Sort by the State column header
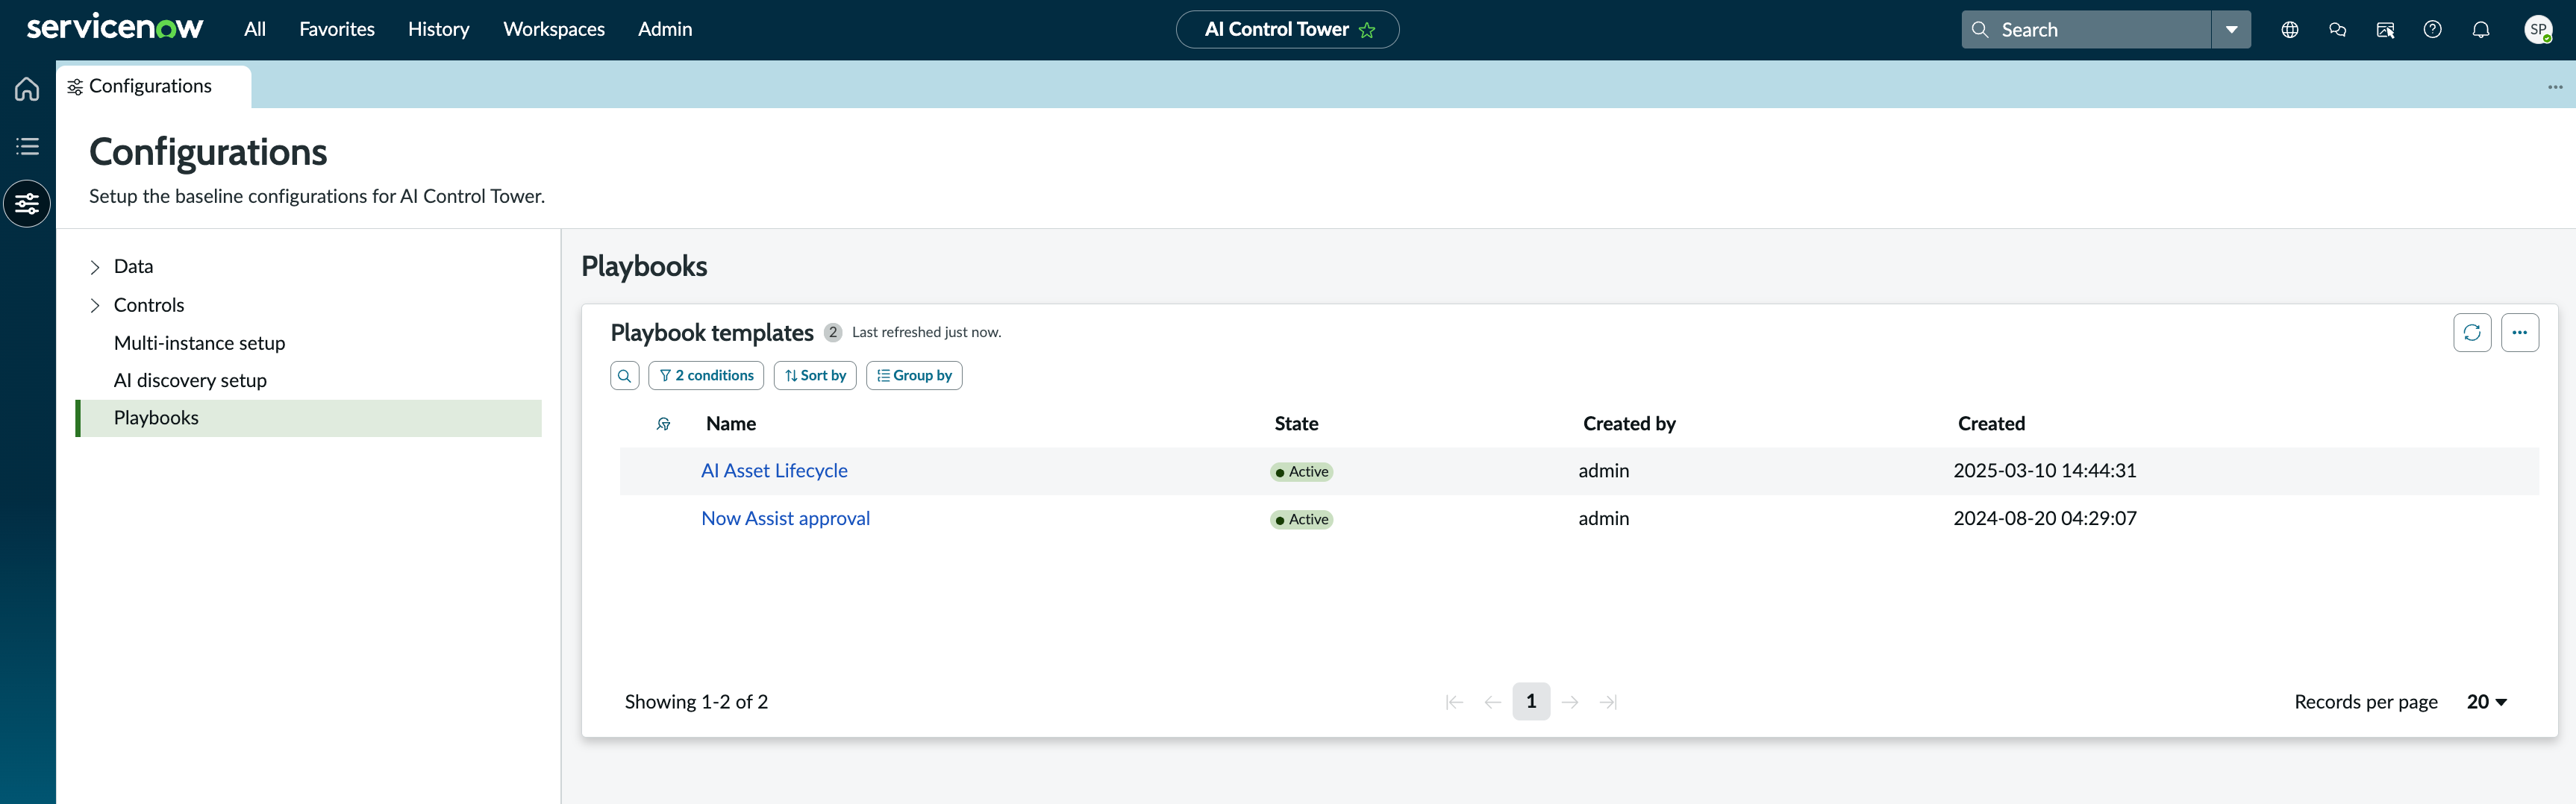Image resolution: width=2576 pixels, height=804 pixels. 1296,424
